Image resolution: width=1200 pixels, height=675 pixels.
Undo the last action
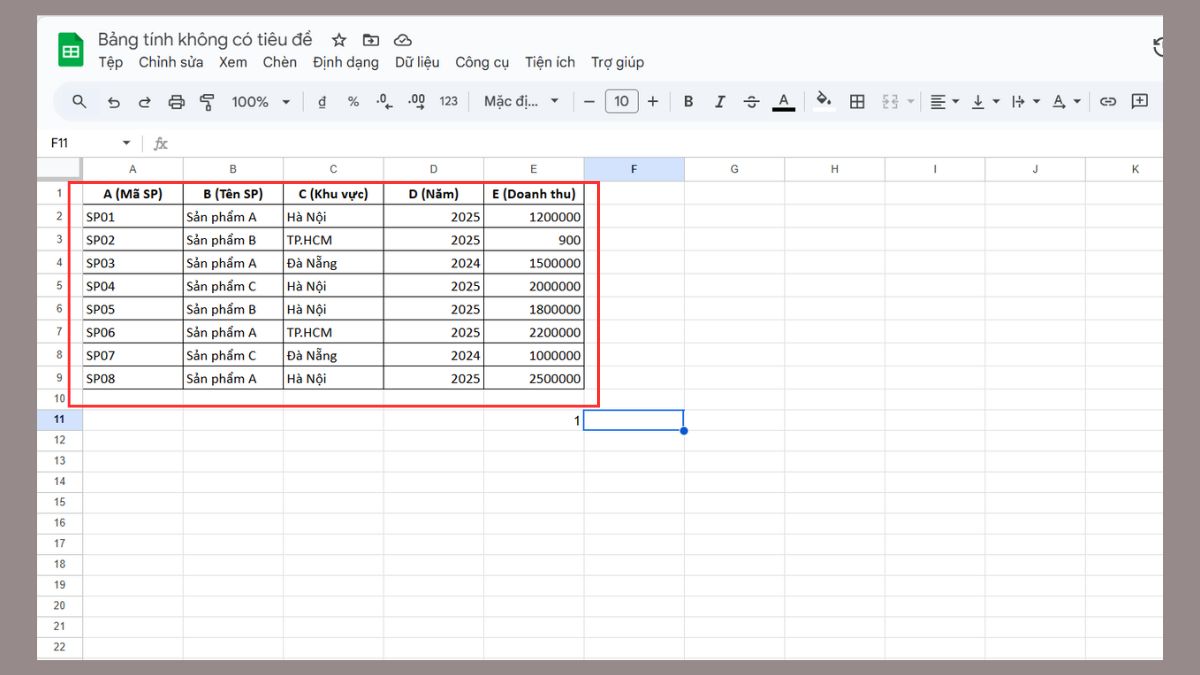coord(113,102)
